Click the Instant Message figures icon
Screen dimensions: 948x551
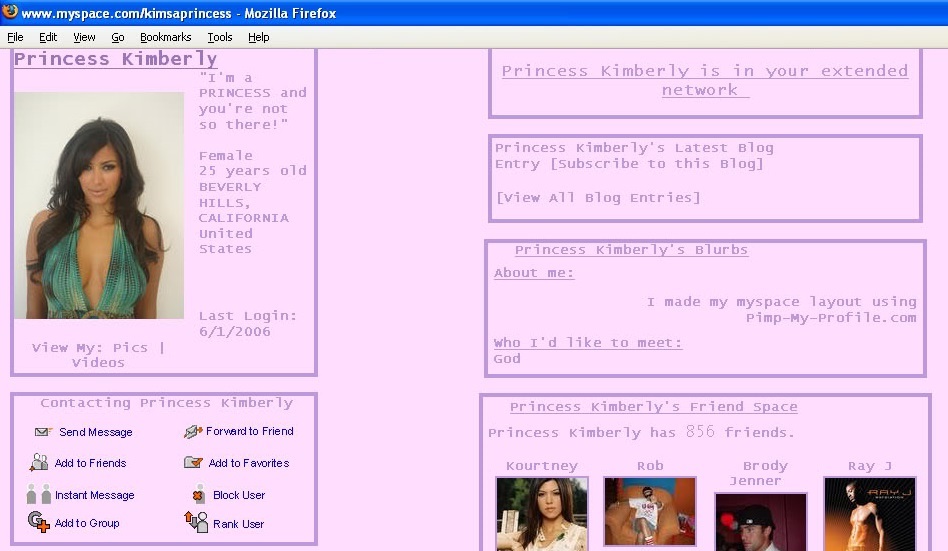pyautogui.click(x=39, y=494)
